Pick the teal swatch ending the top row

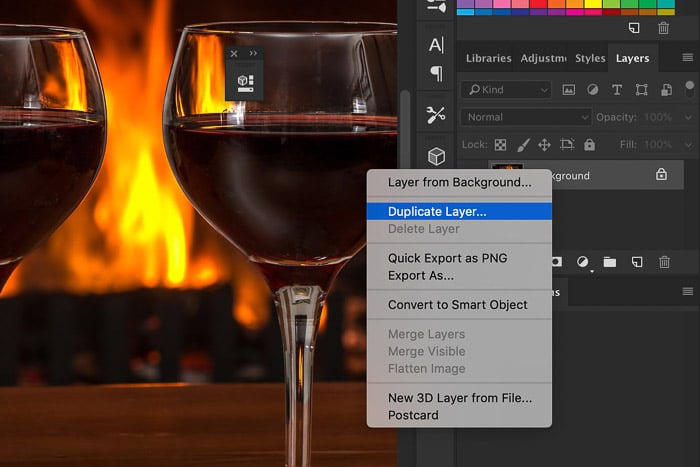(x=666, y=4)
